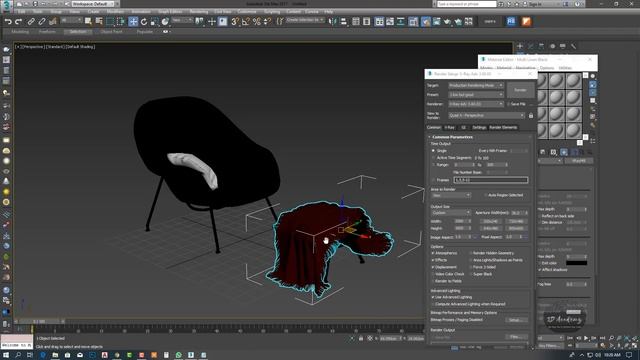Image resolution: width=640 pixels, height=360 pixels.
Task: Toggle the Percent Snap tool
Action: [257, 21]
